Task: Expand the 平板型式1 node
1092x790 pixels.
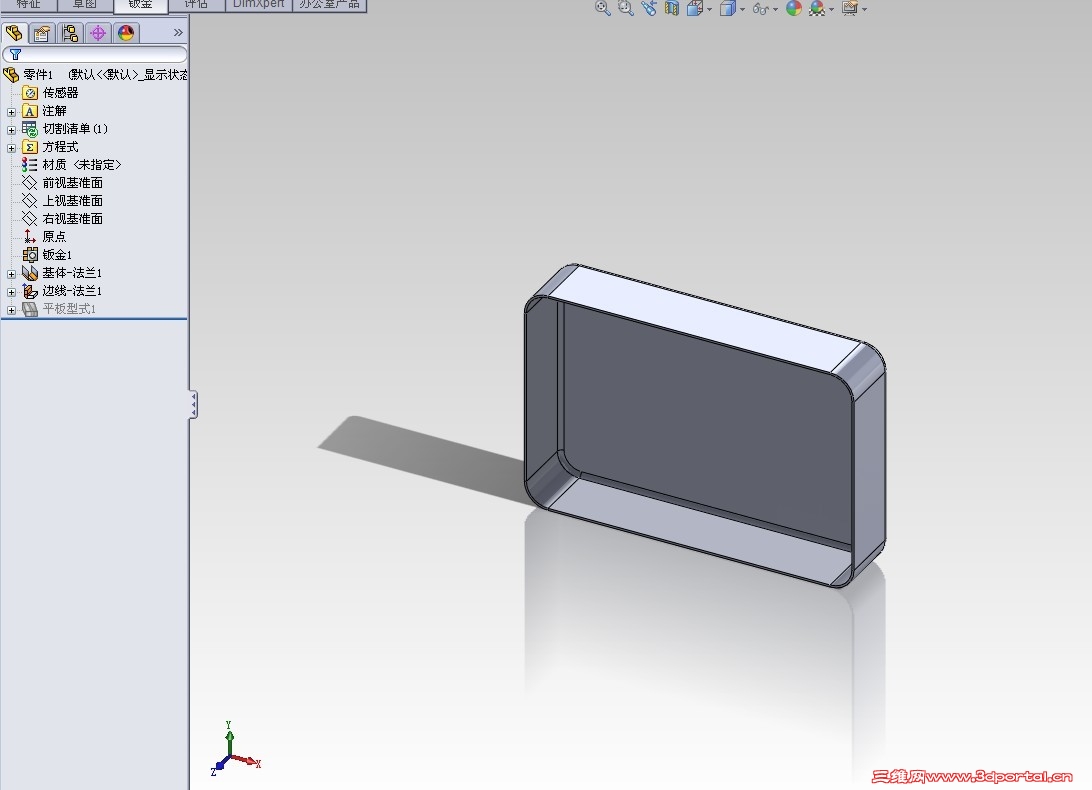Action: (x=11, y=310)
